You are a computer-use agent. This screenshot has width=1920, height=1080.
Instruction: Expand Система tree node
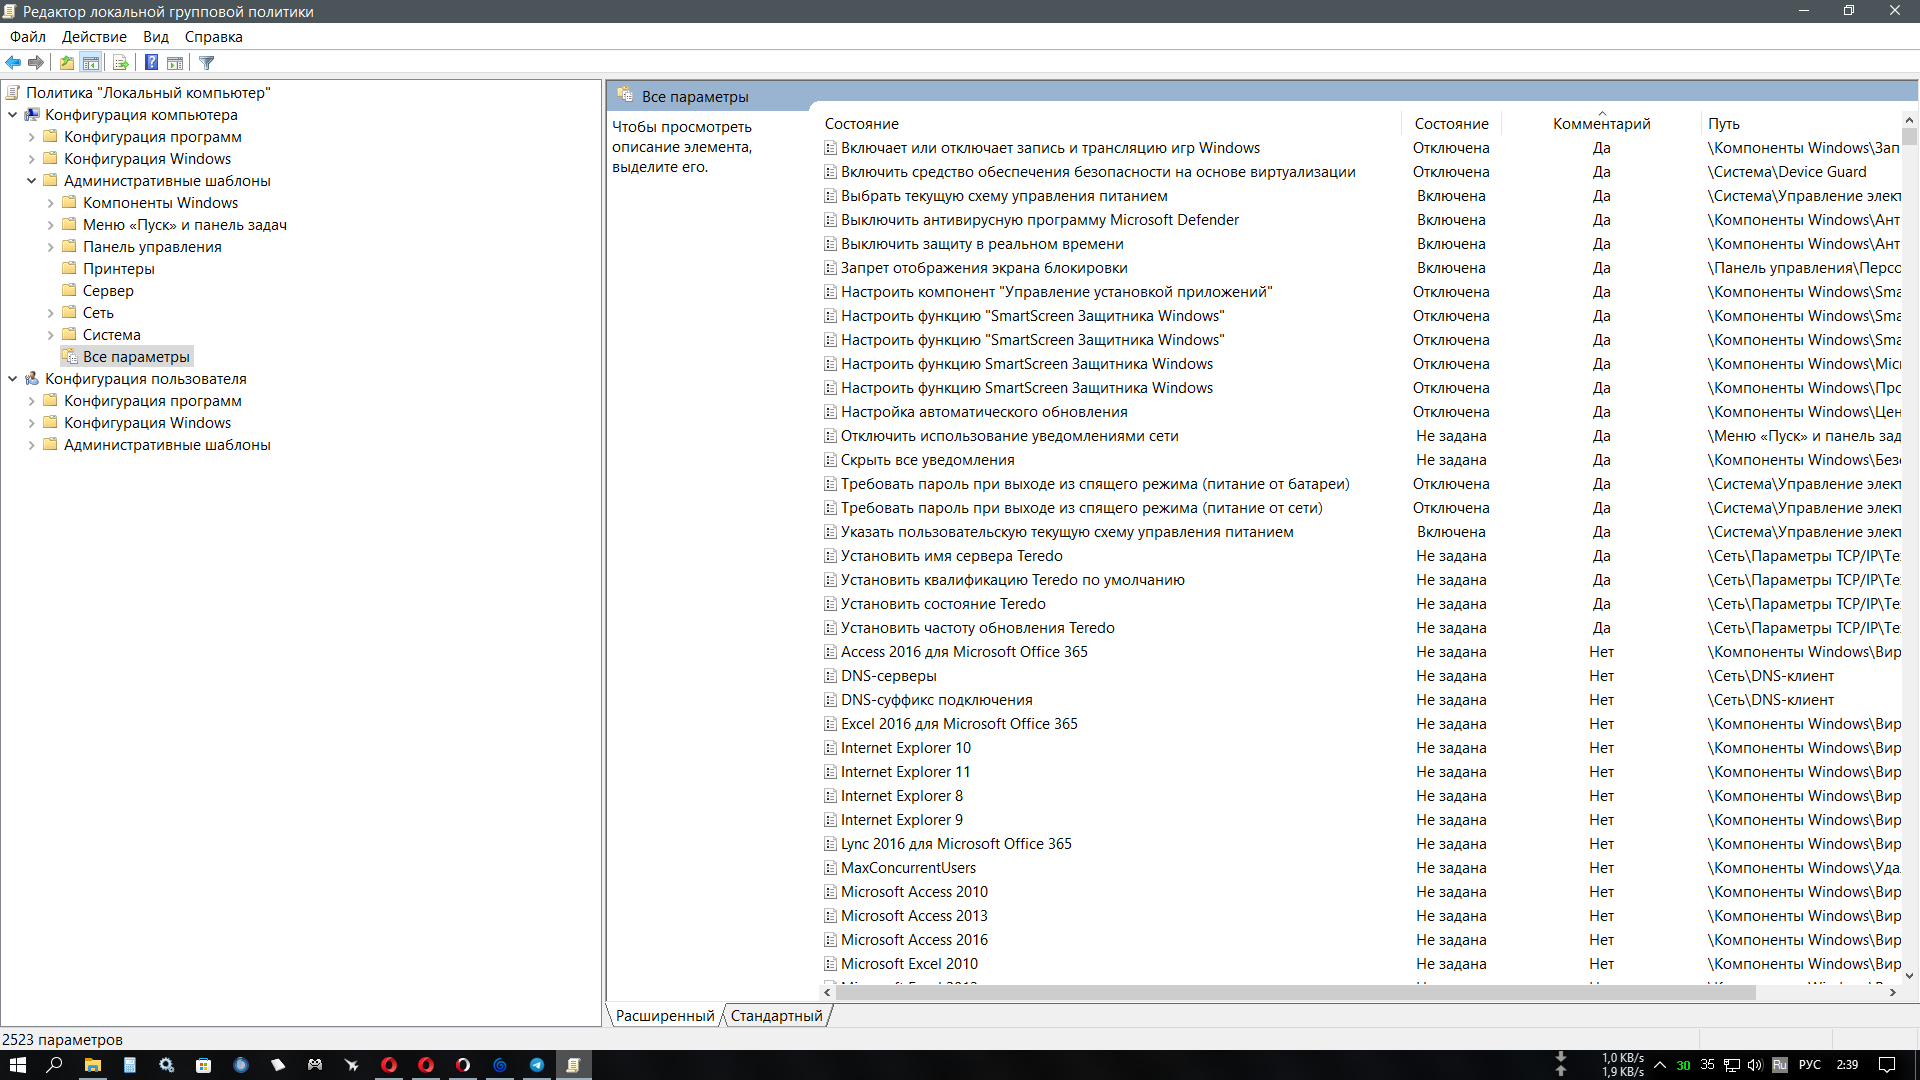click(x=50, y=335)
